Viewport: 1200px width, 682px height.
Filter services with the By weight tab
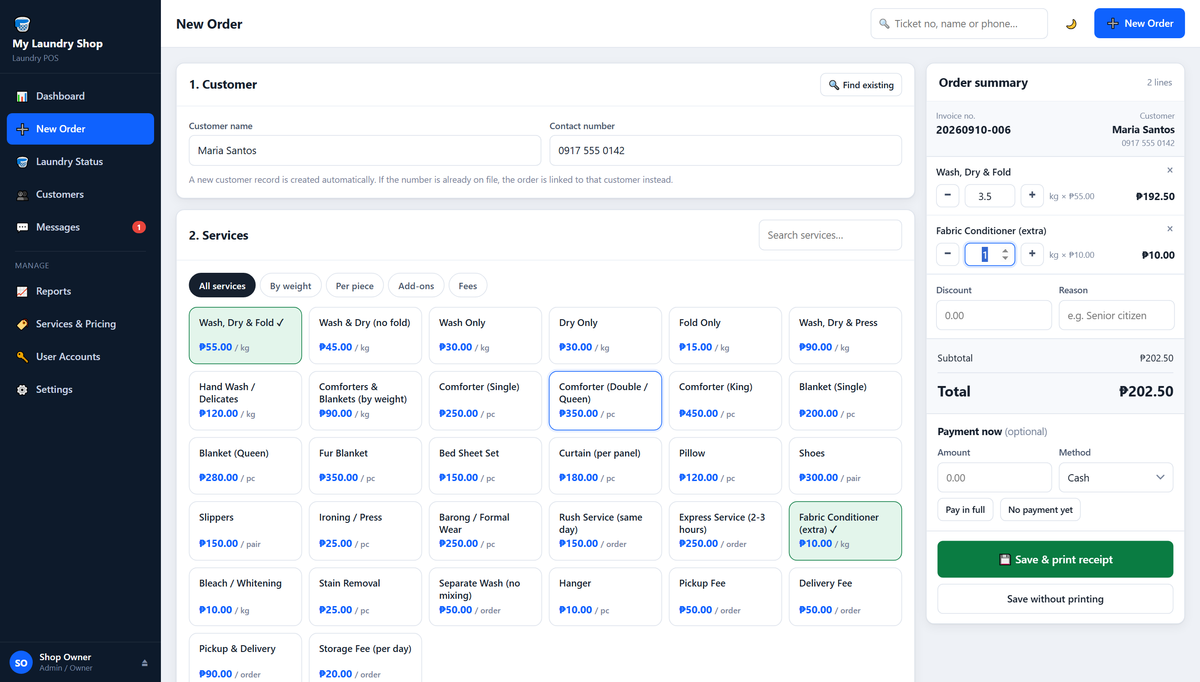pyautogui.click(x=290, y=286)
